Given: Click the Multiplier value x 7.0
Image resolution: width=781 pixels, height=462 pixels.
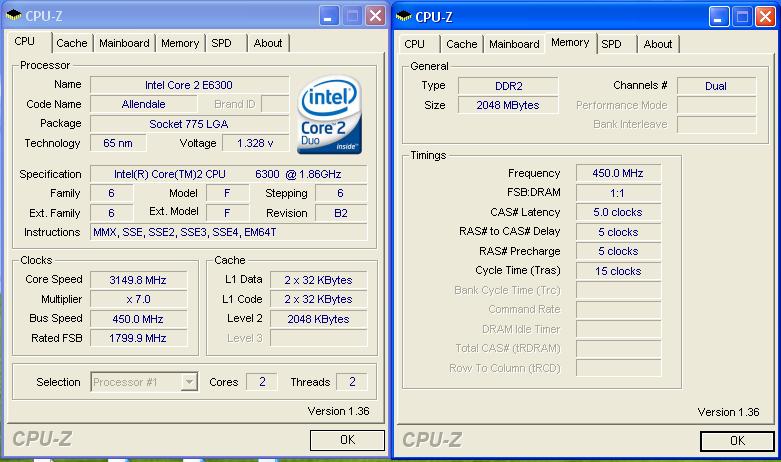Looking at the screenshot, I should [138, 299].
